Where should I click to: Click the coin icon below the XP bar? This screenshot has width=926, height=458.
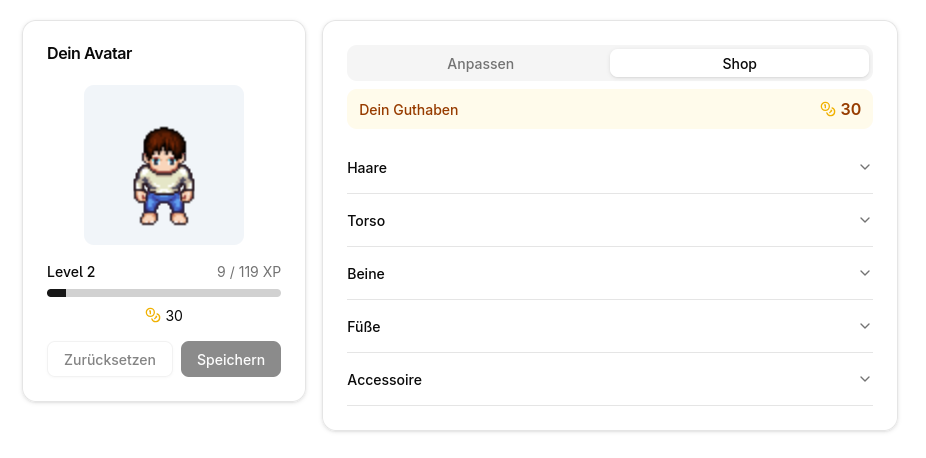point(153,315)
